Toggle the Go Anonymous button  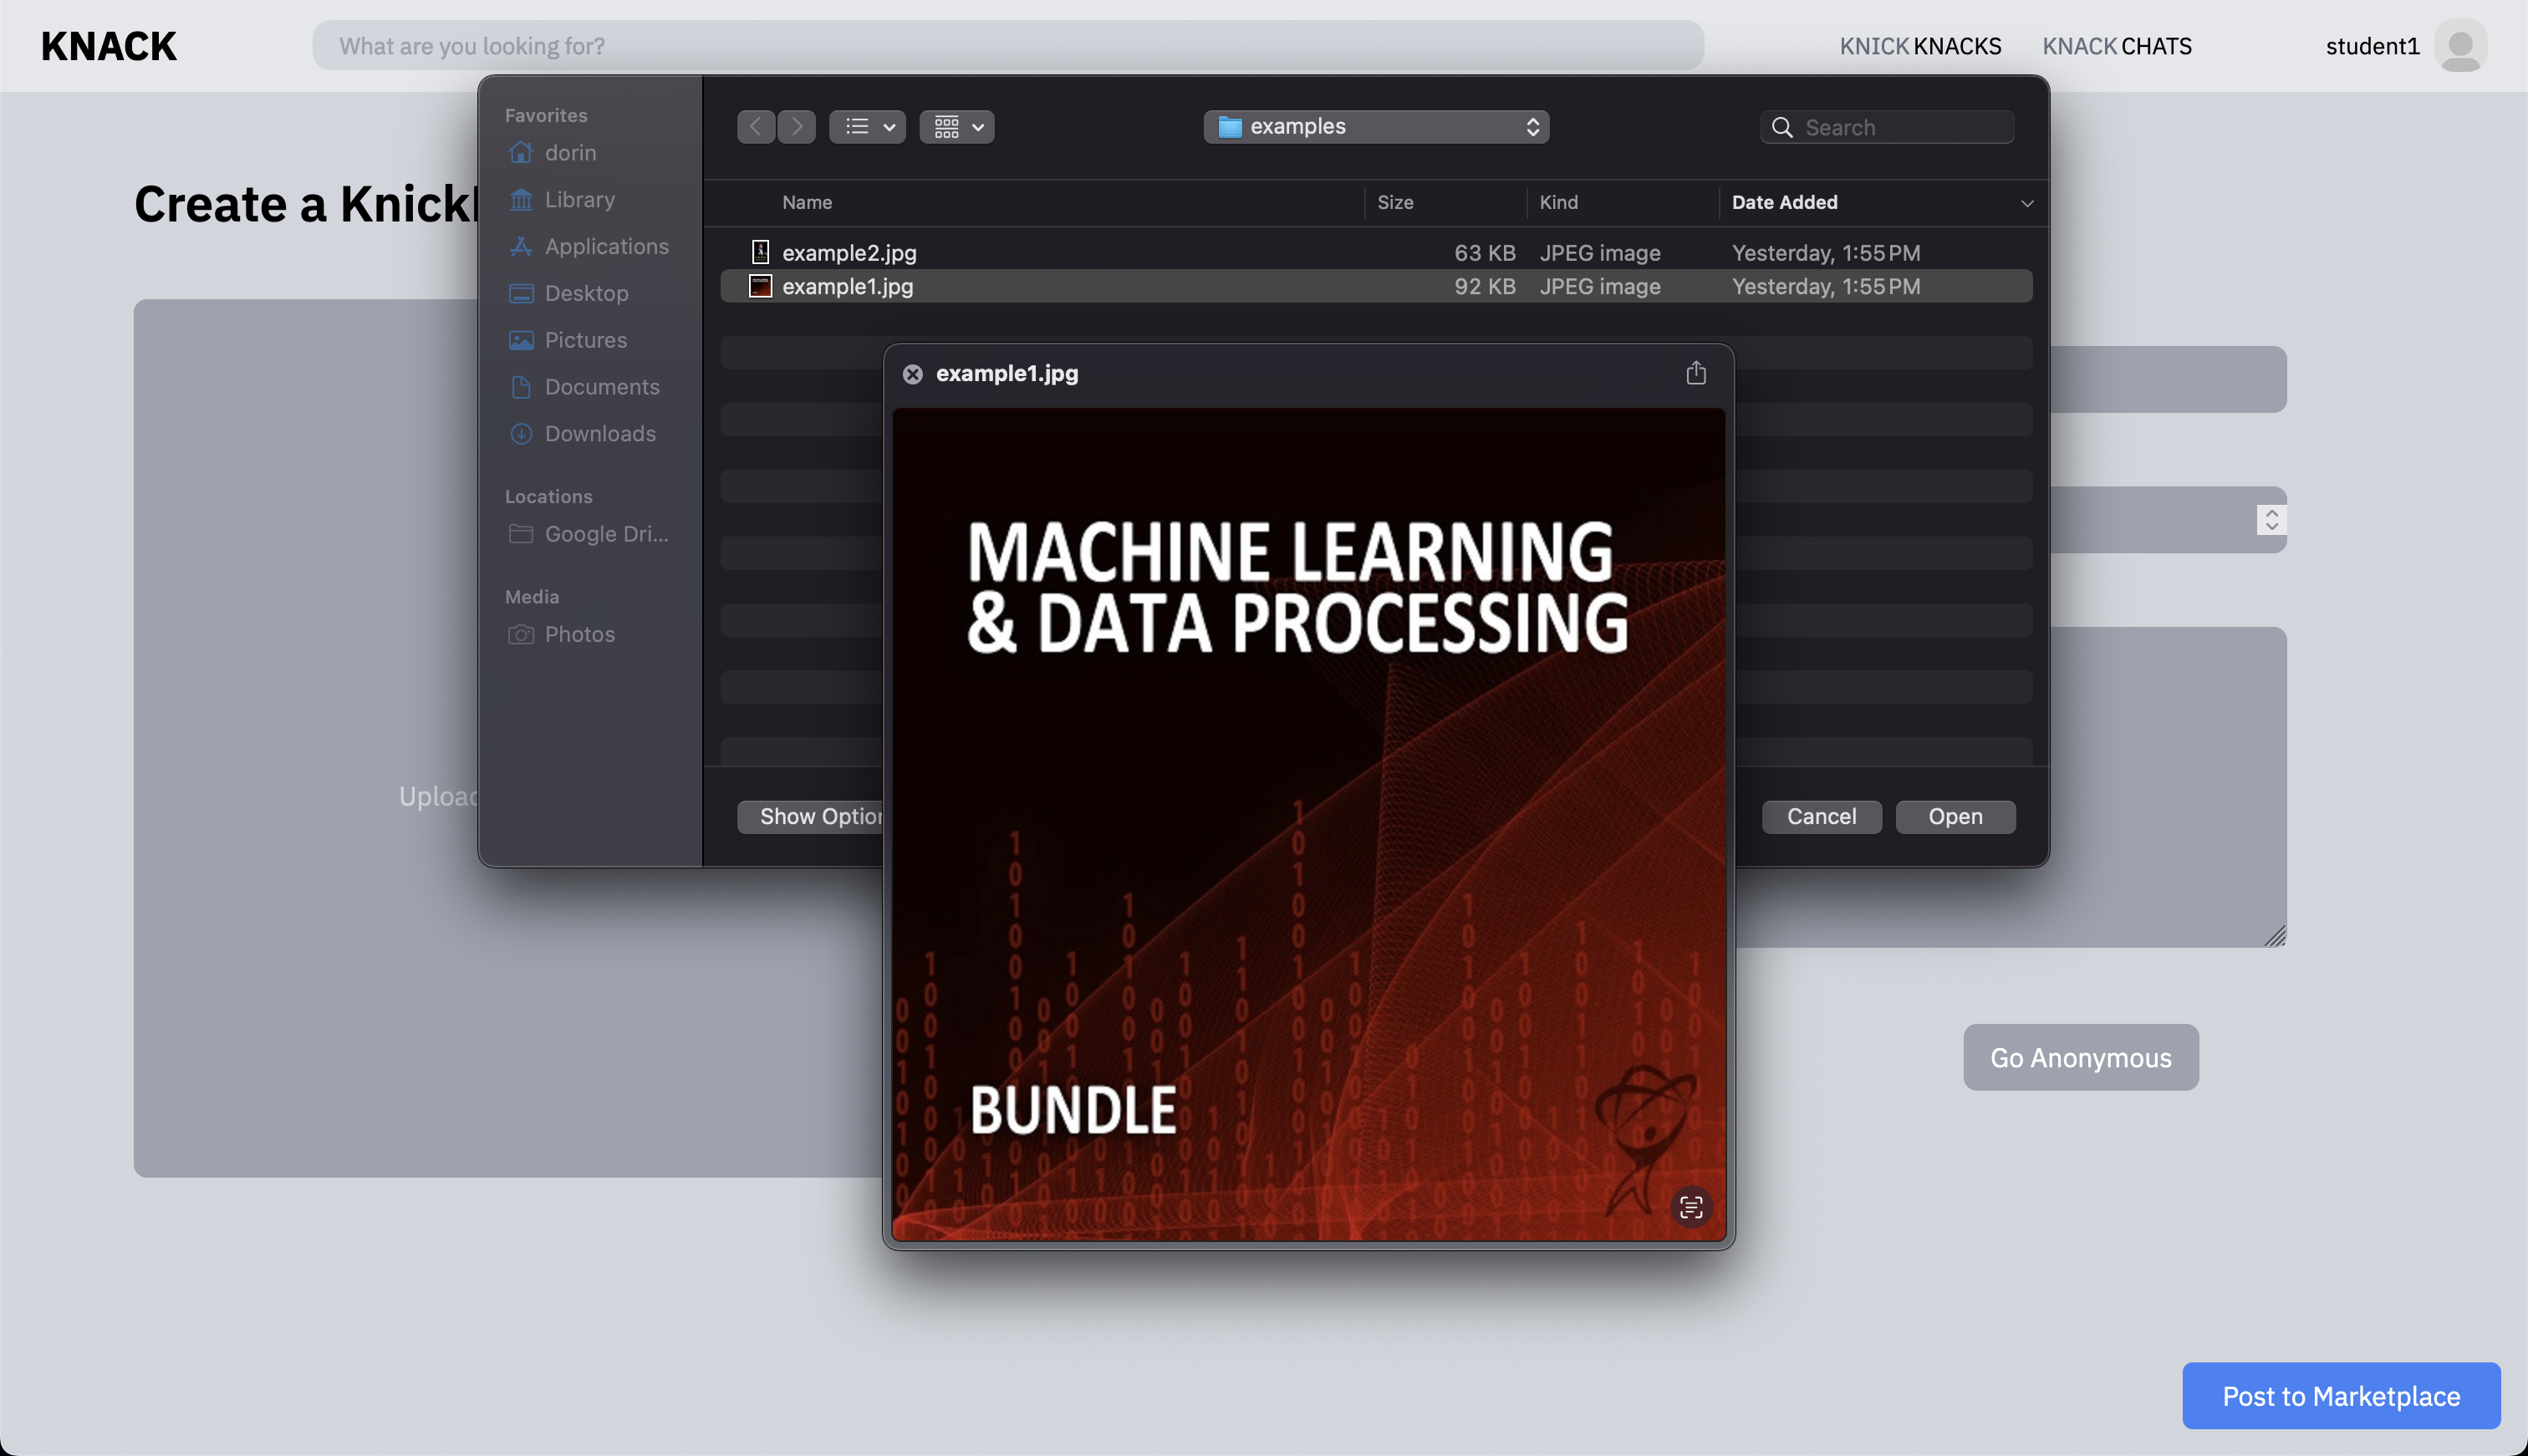tap(2080, 1057)
